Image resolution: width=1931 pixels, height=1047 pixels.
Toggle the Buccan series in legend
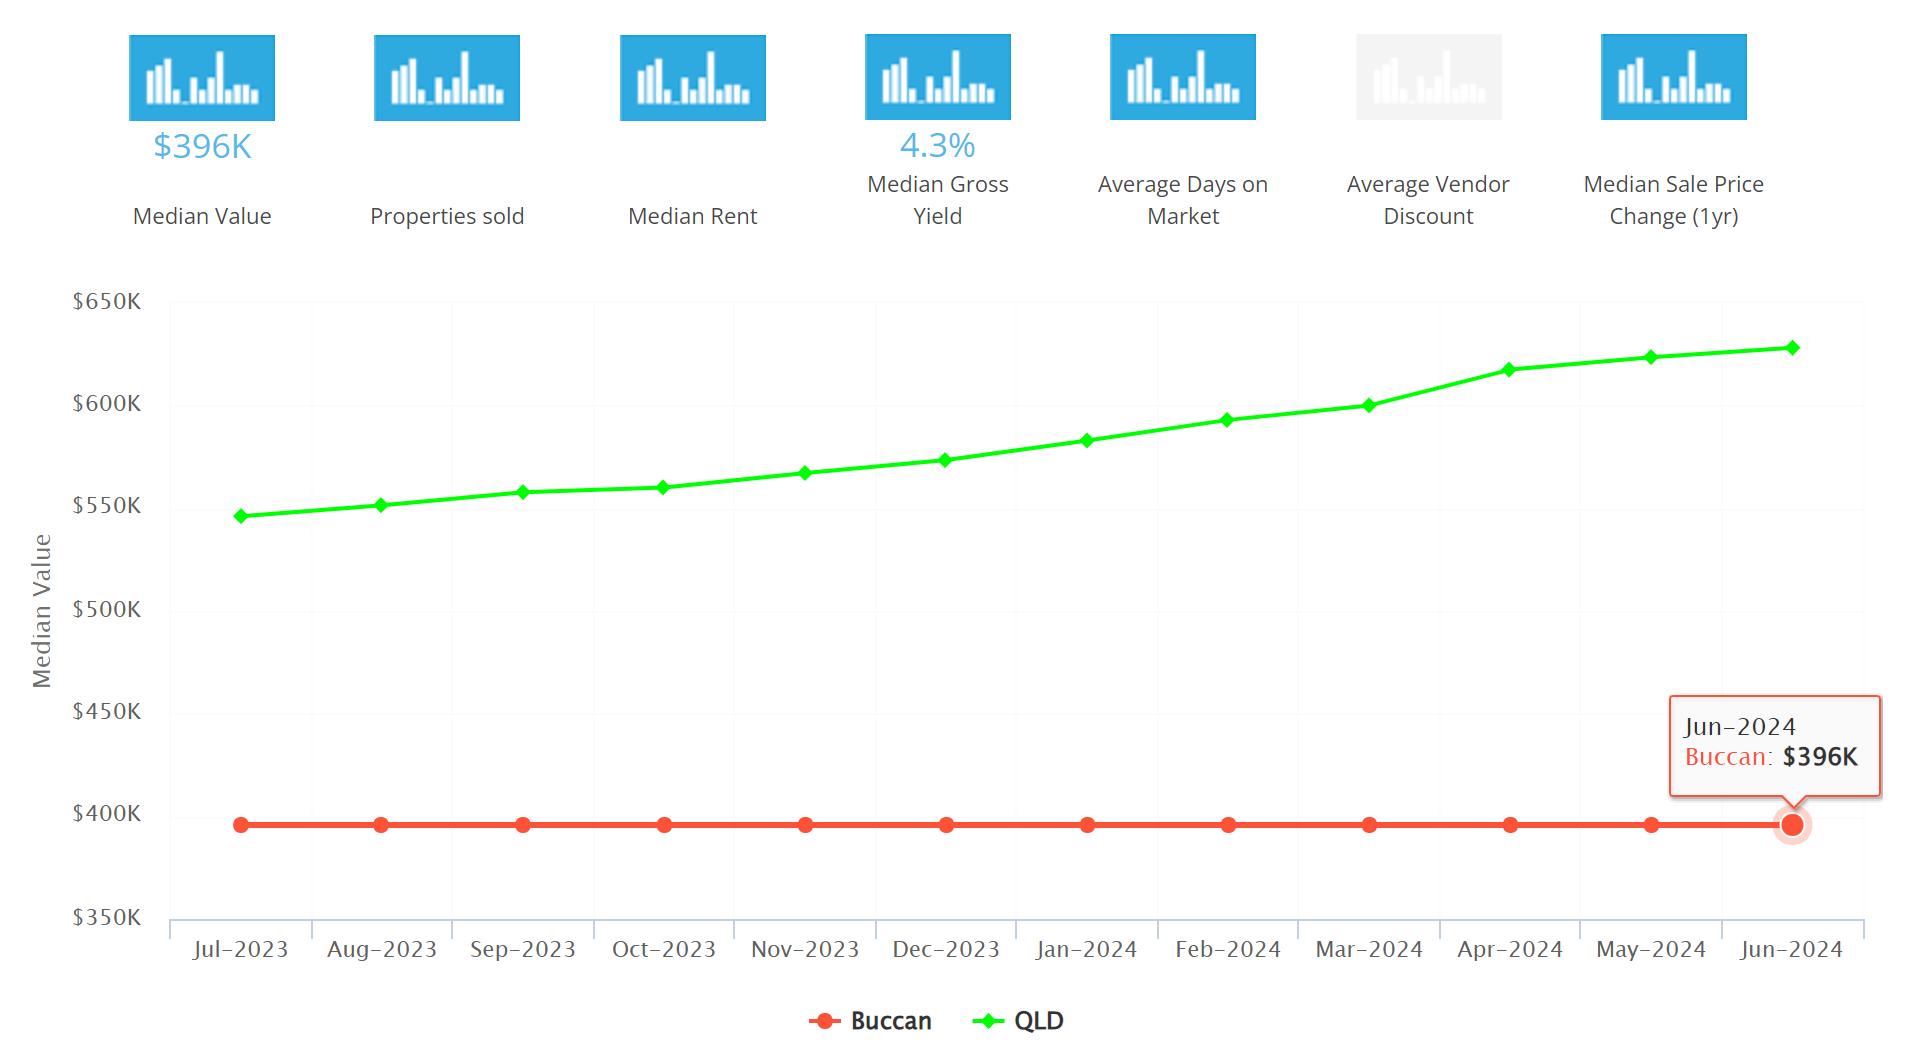[870, 1021]
